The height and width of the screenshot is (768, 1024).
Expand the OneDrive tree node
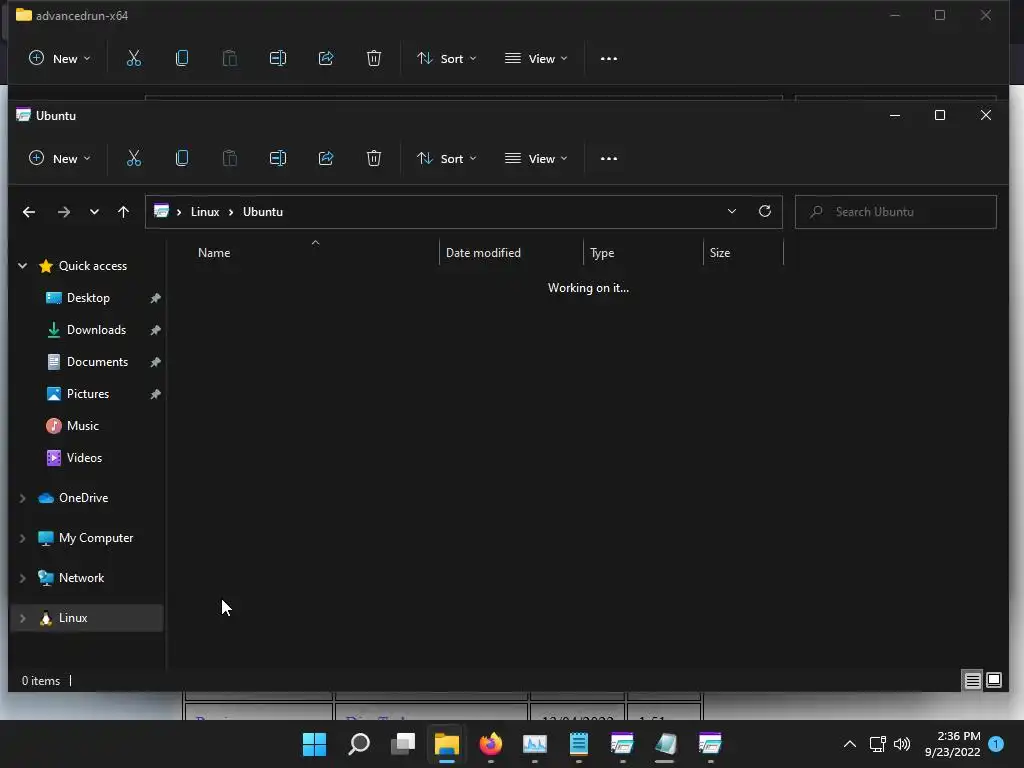pos(23,498)
